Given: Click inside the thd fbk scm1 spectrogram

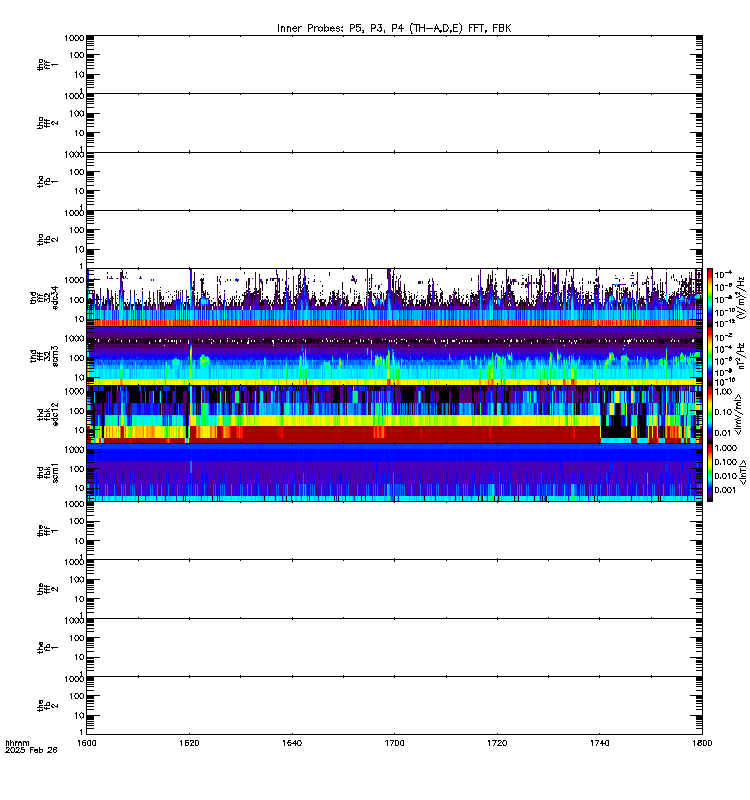Looking at the screenshot, I should pos(394,472).
